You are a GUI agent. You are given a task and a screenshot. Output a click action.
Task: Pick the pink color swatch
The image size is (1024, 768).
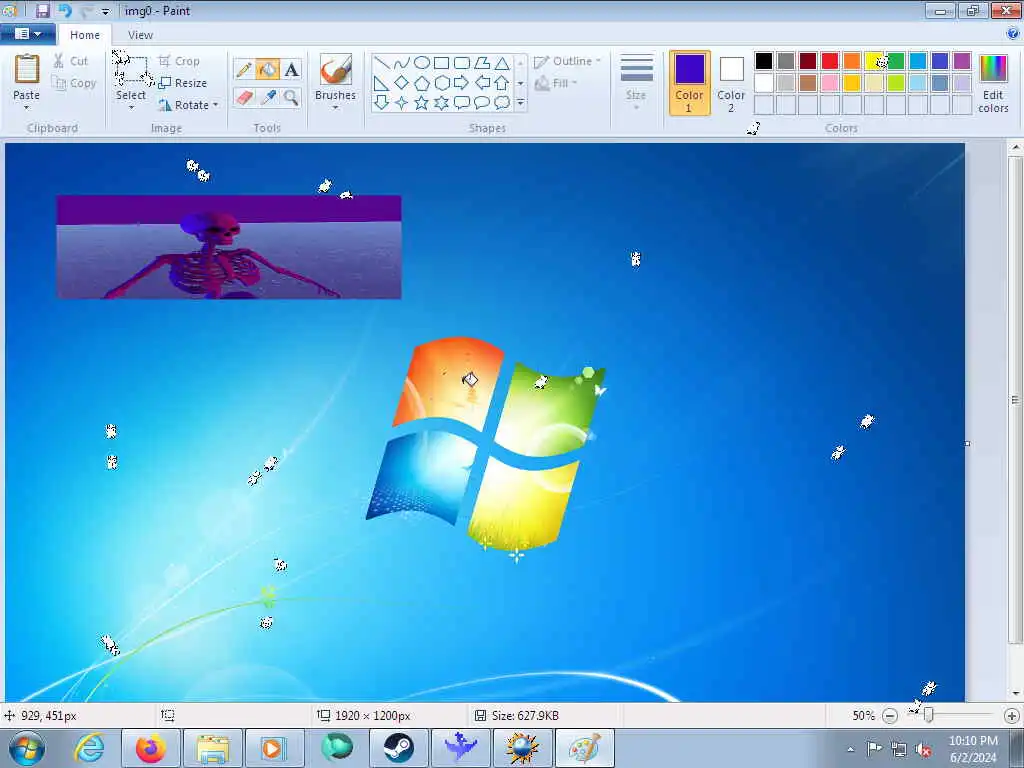(x=830, y=83)
